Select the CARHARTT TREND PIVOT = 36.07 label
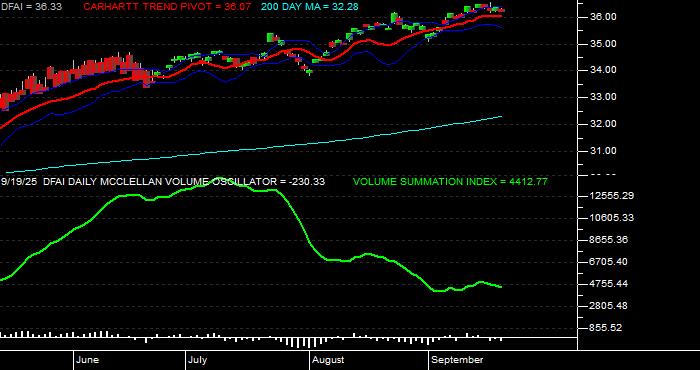This screenshot has height=370, width=700. pos(167,7)
